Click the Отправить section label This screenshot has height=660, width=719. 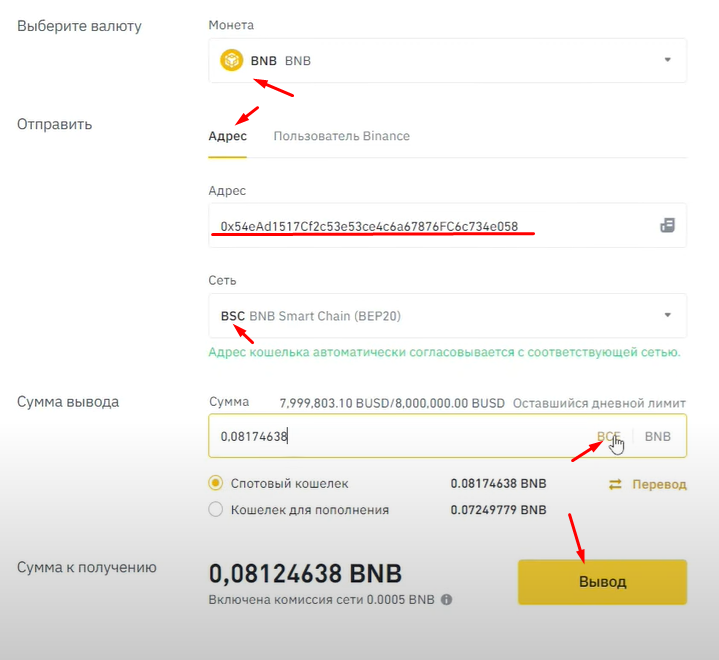pyautogui.click(x=55, y=124)
